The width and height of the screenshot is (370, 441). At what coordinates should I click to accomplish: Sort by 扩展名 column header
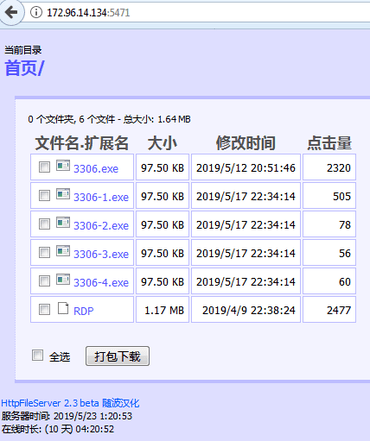point(106,143)
